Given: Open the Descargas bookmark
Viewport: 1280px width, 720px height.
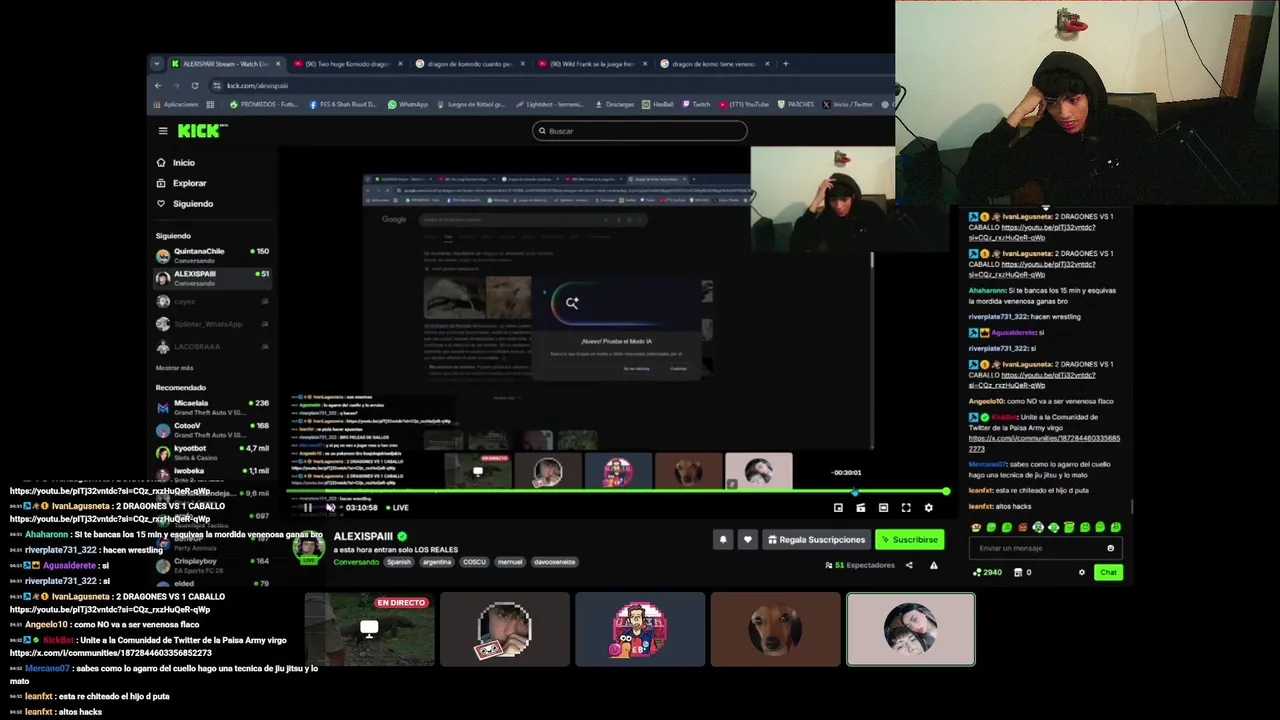Looking at the screenshot, I should 614,104.
